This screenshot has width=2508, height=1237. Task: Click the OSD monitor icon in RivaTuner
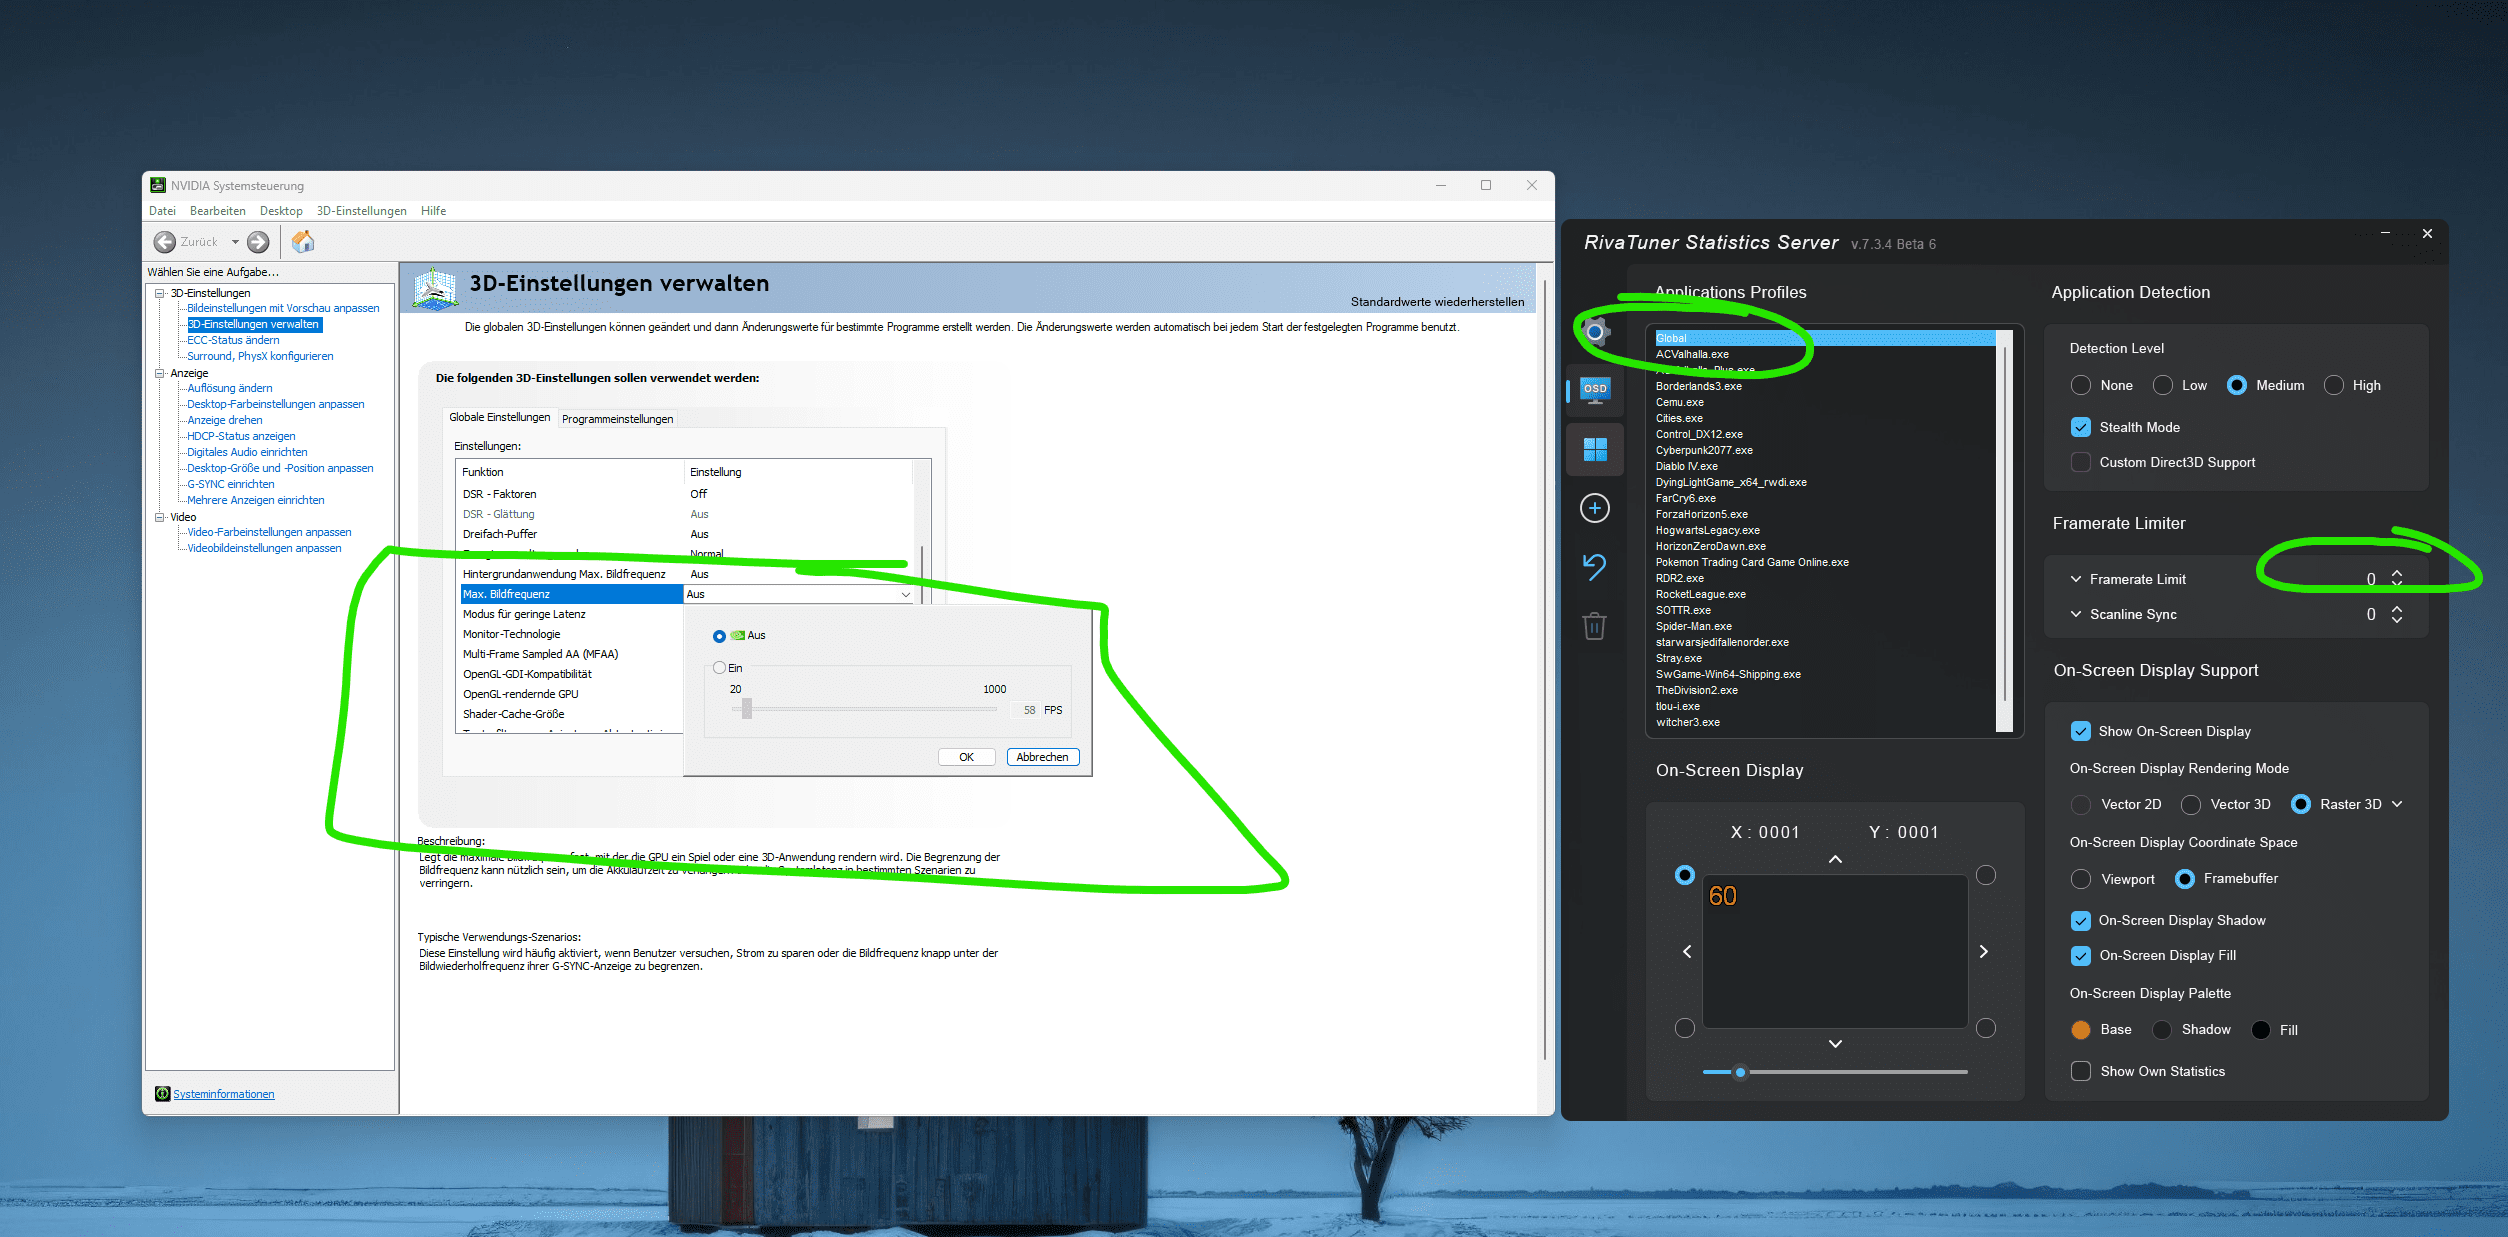[1594, 389]
